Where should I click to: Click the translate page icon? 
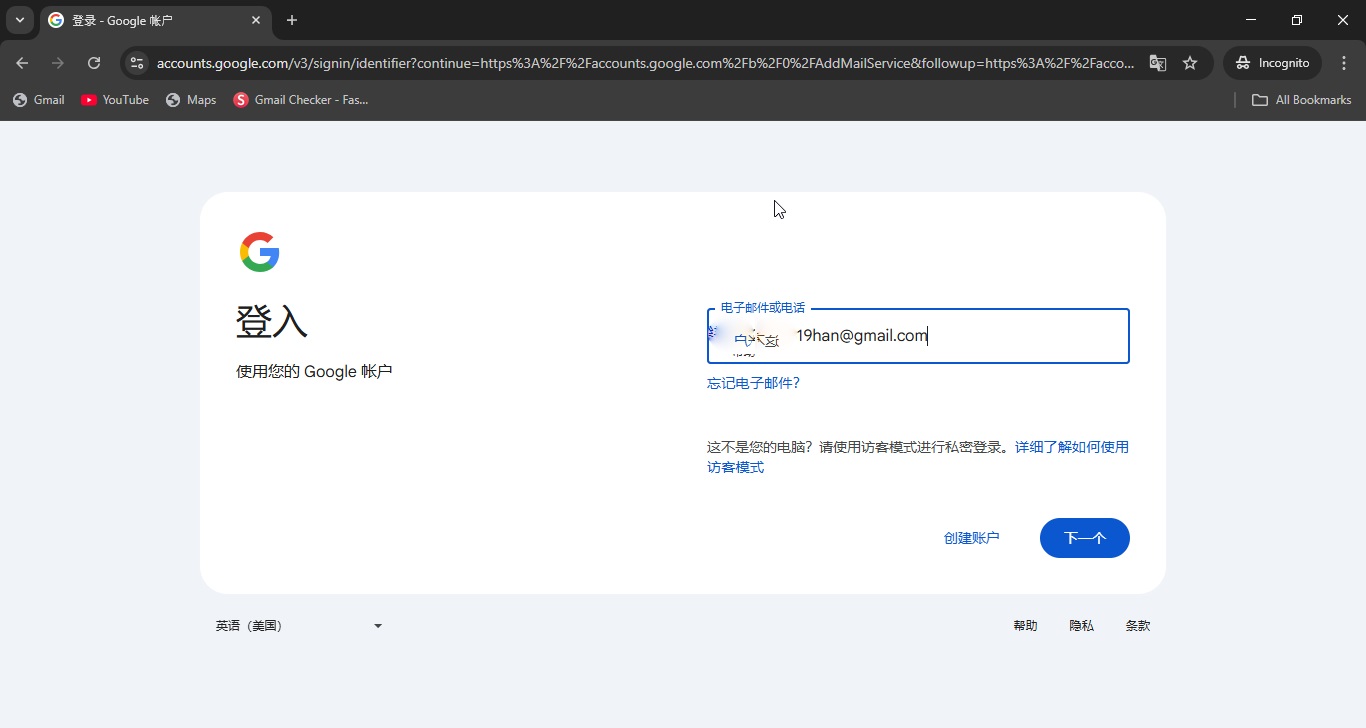click(1157, 63)
